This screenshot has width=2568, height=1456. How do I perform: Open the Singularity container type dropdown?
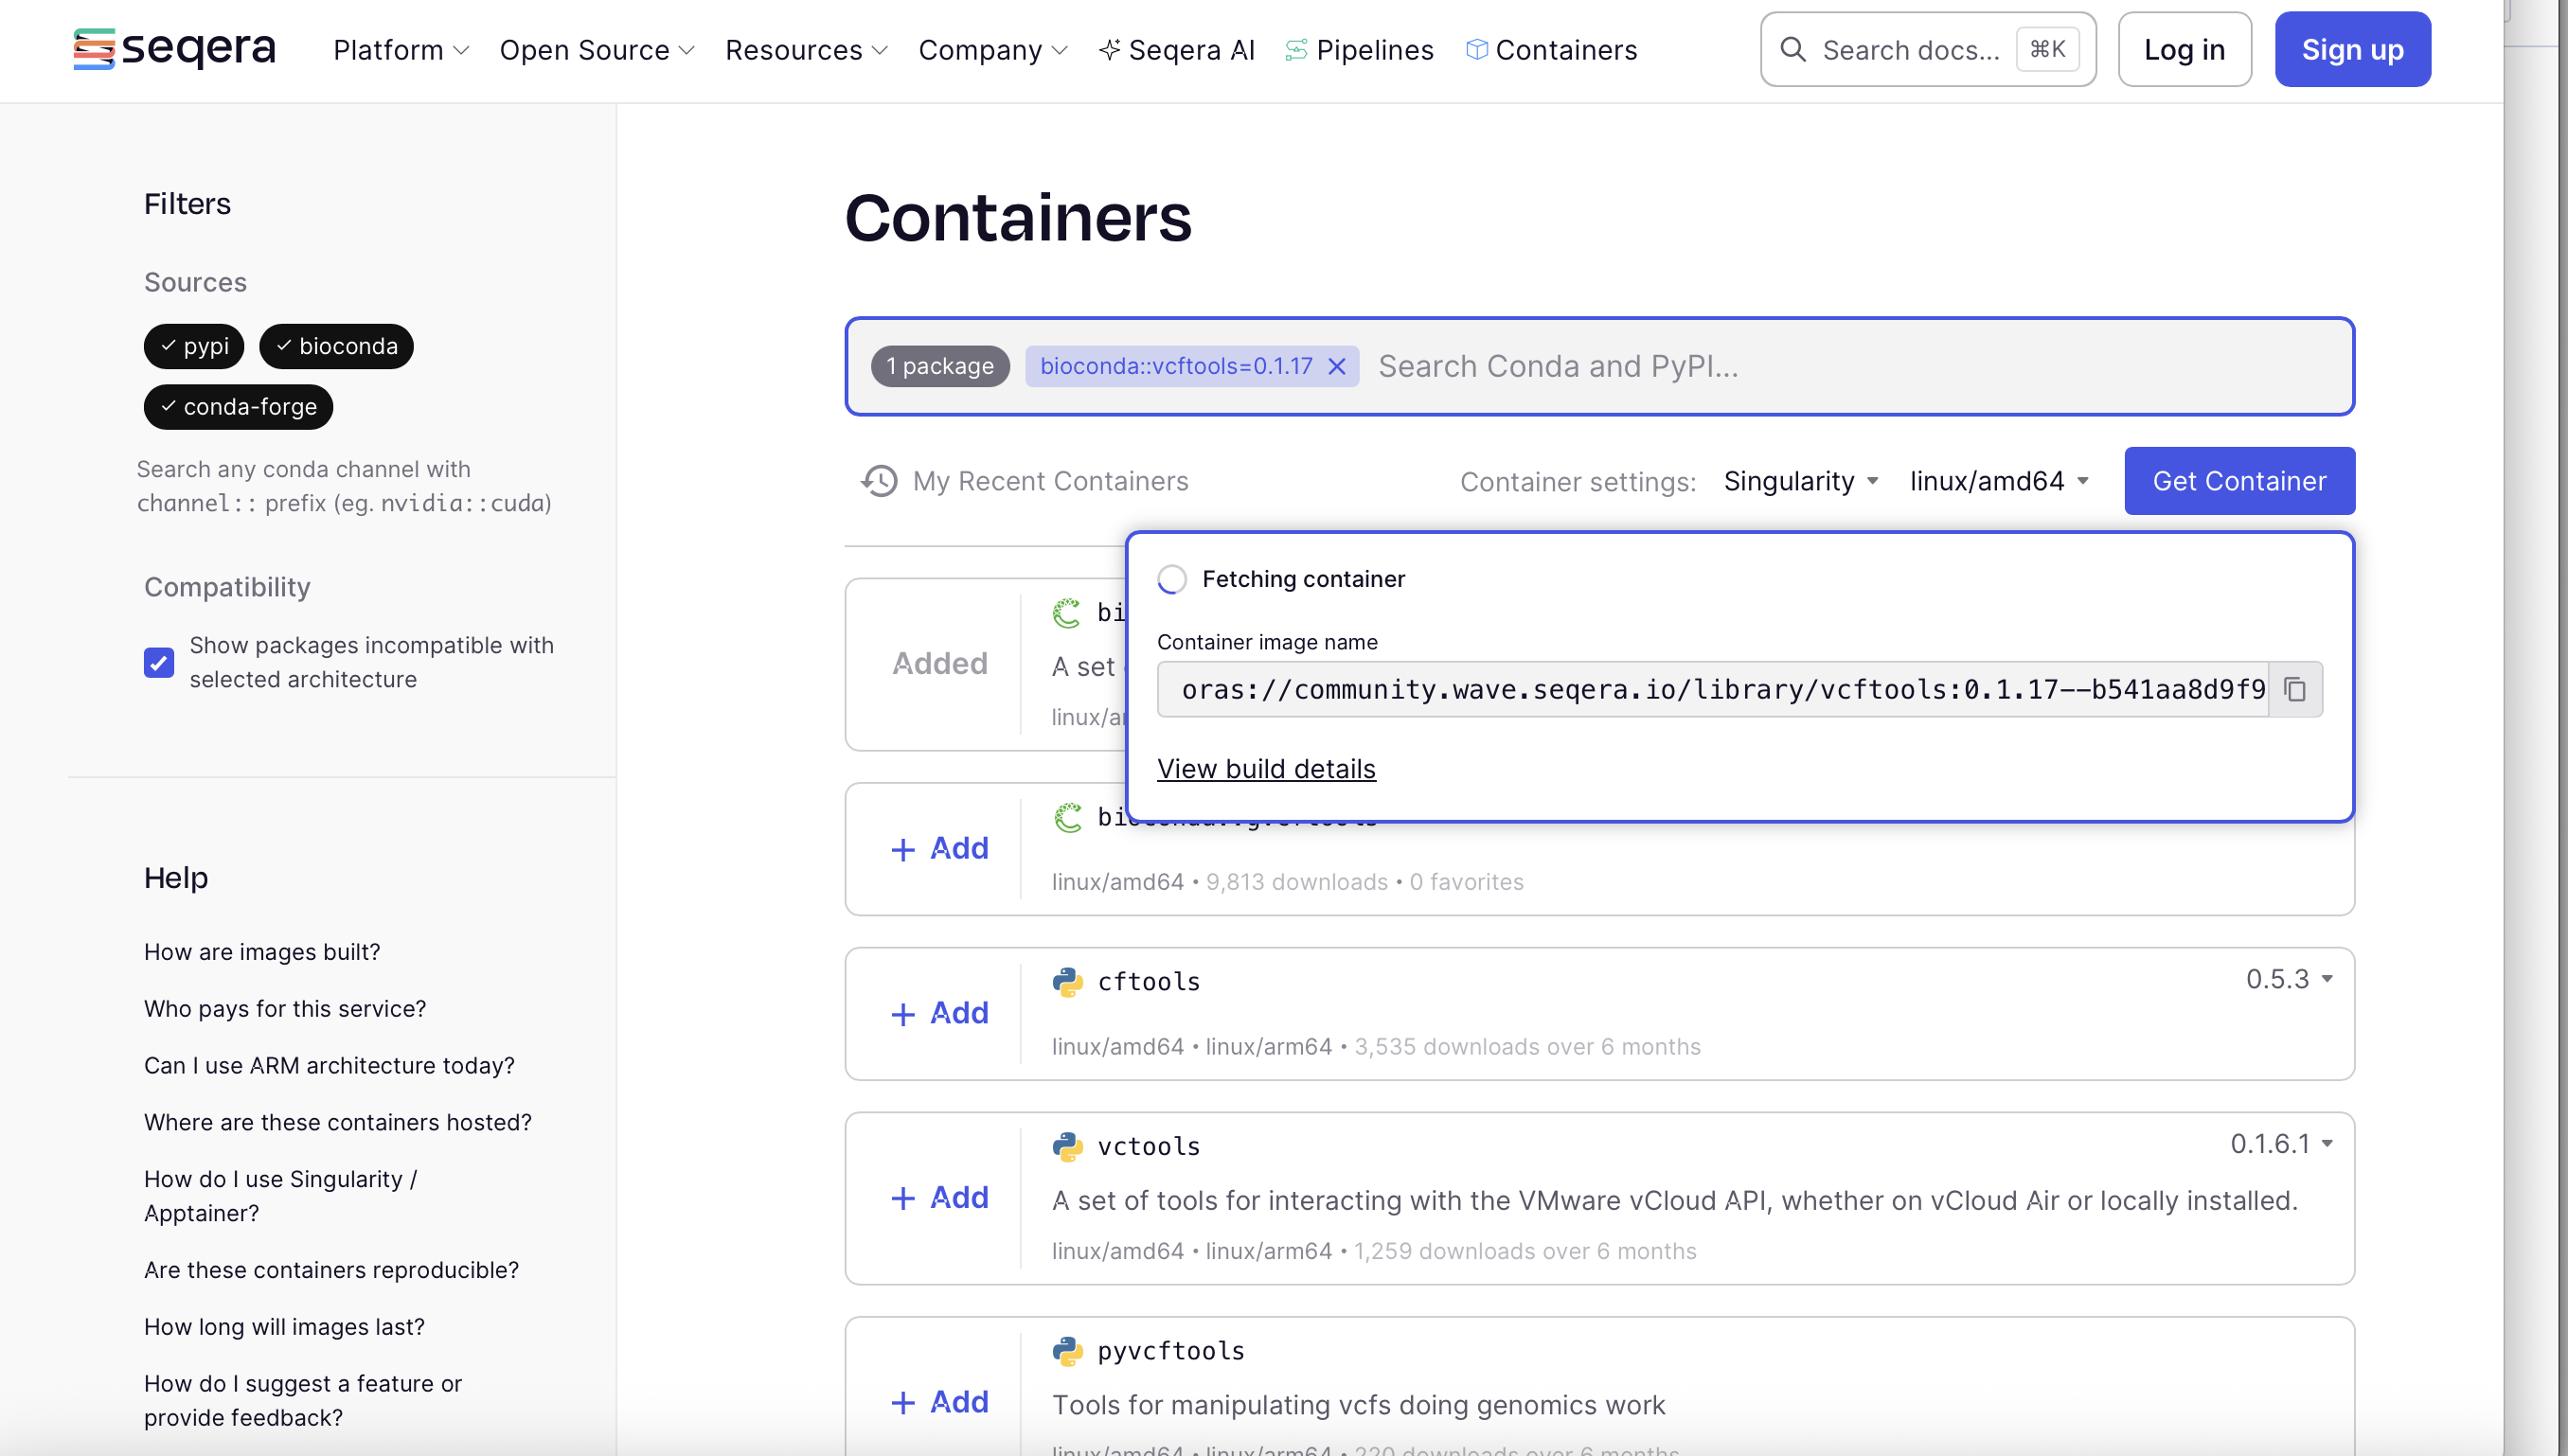pyautogui.click(x=1800, y=481)
